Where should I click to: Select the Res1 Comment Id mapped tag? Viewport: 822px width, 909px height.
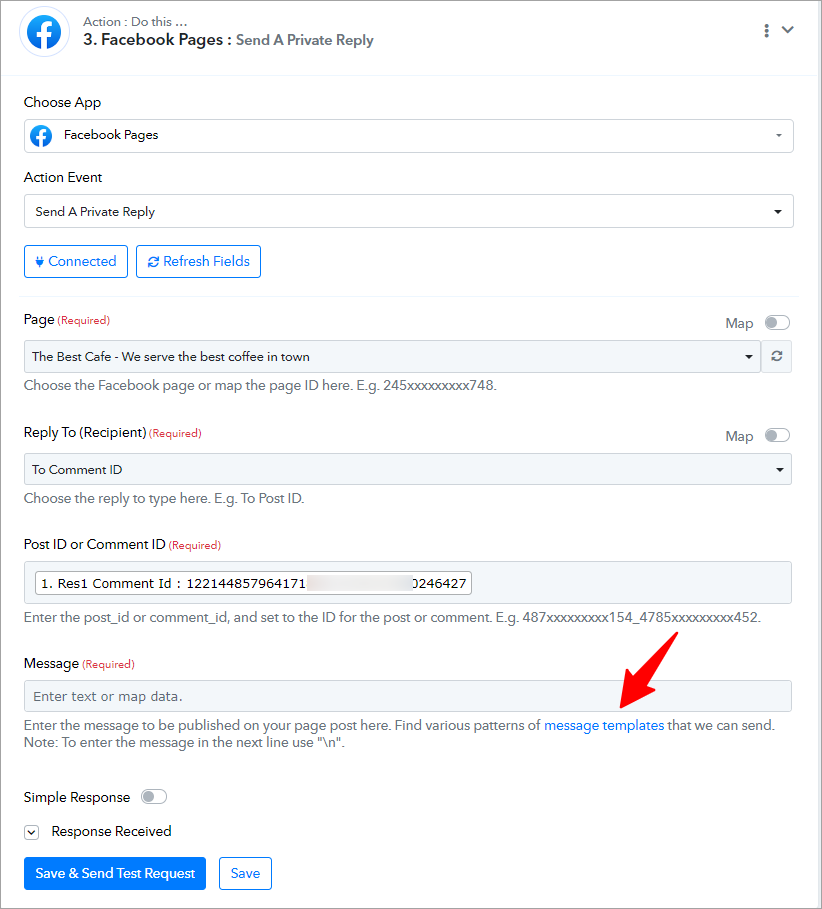tap(253, 583)
